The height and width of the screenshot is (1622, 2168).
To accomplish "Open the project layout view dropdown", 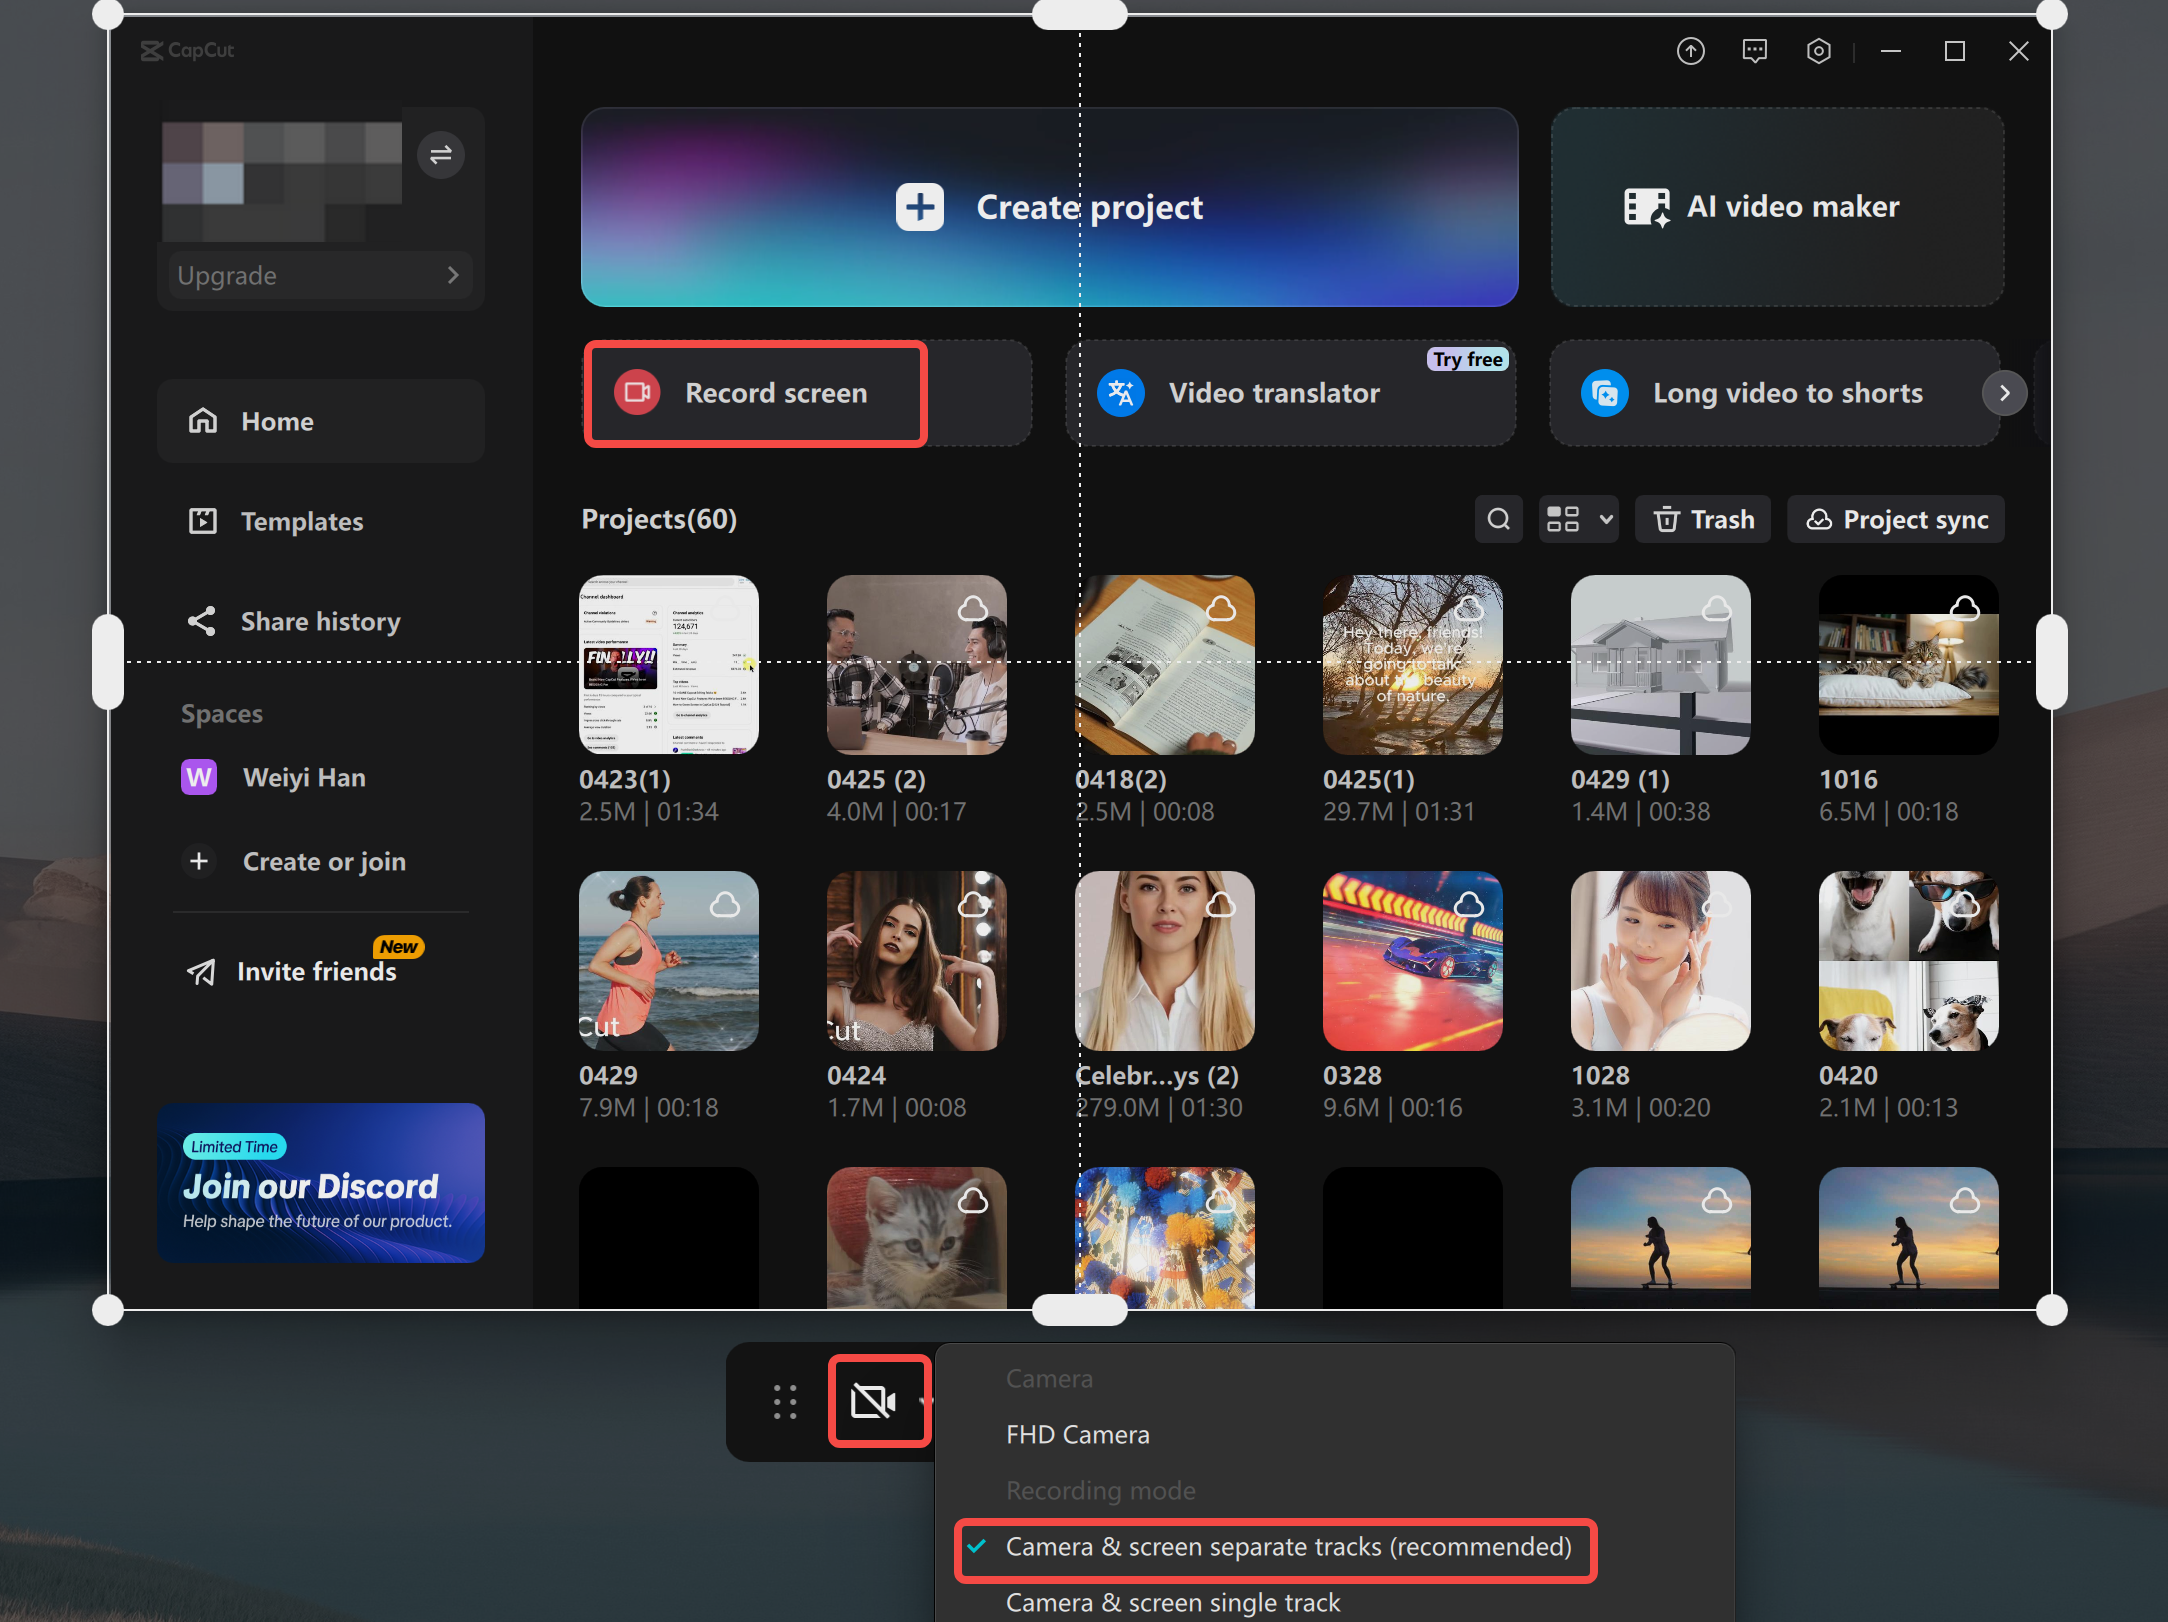I will [1577, 519].
